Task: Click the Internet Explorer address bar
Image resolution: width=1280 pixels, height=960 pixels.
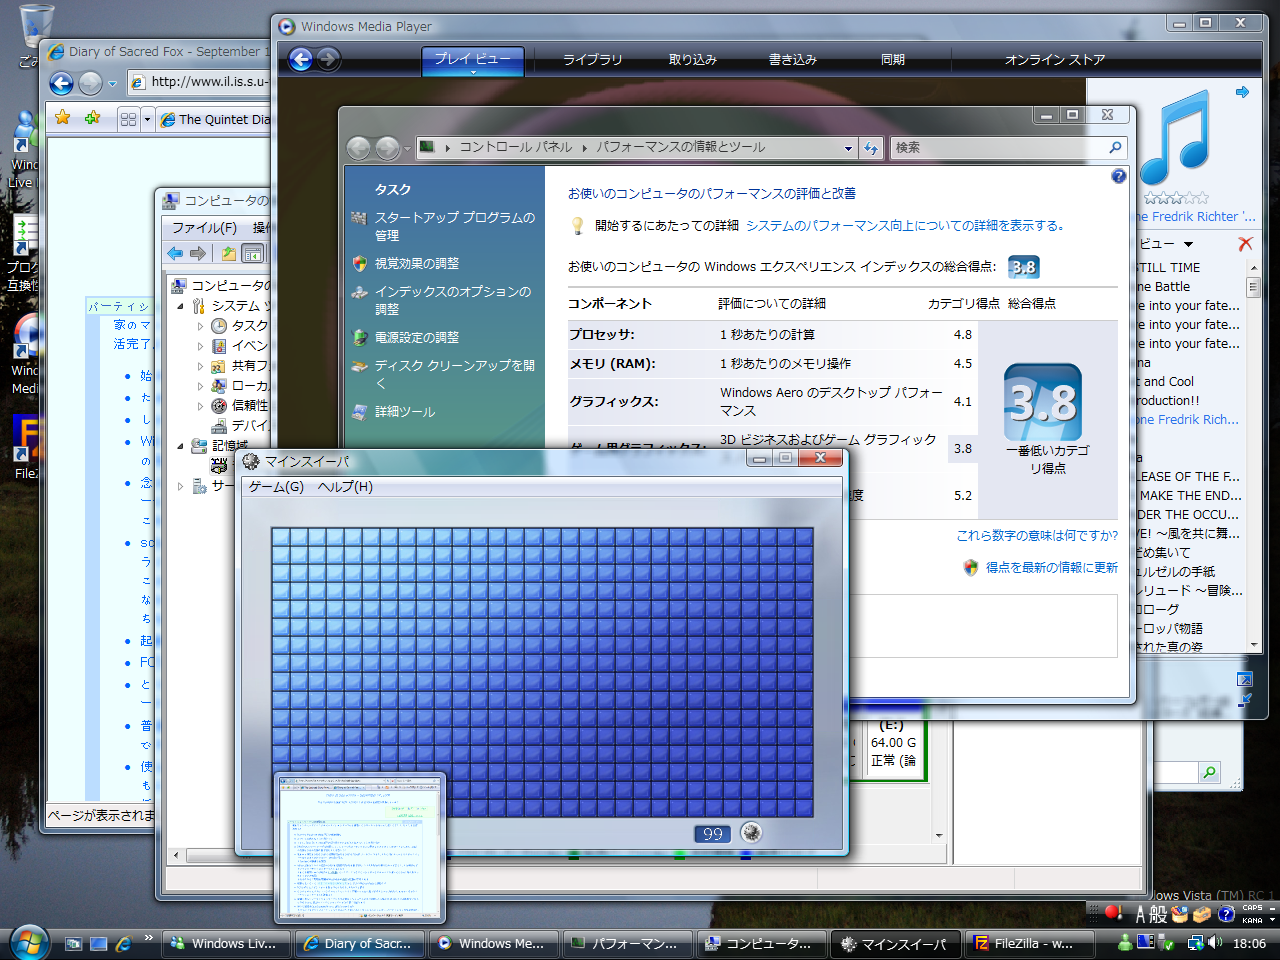Action: [200, 82]
